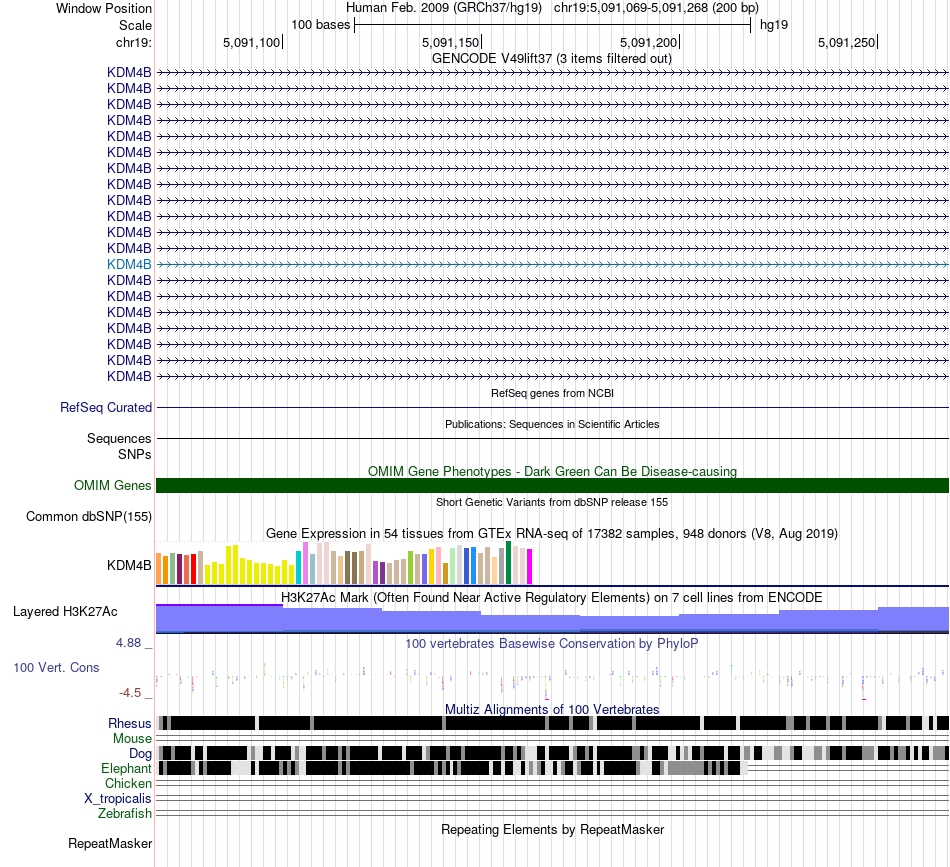This screenshot has width=950, height=867.
Task: Click the RepeatMasker track label
Action: point(110,843)
